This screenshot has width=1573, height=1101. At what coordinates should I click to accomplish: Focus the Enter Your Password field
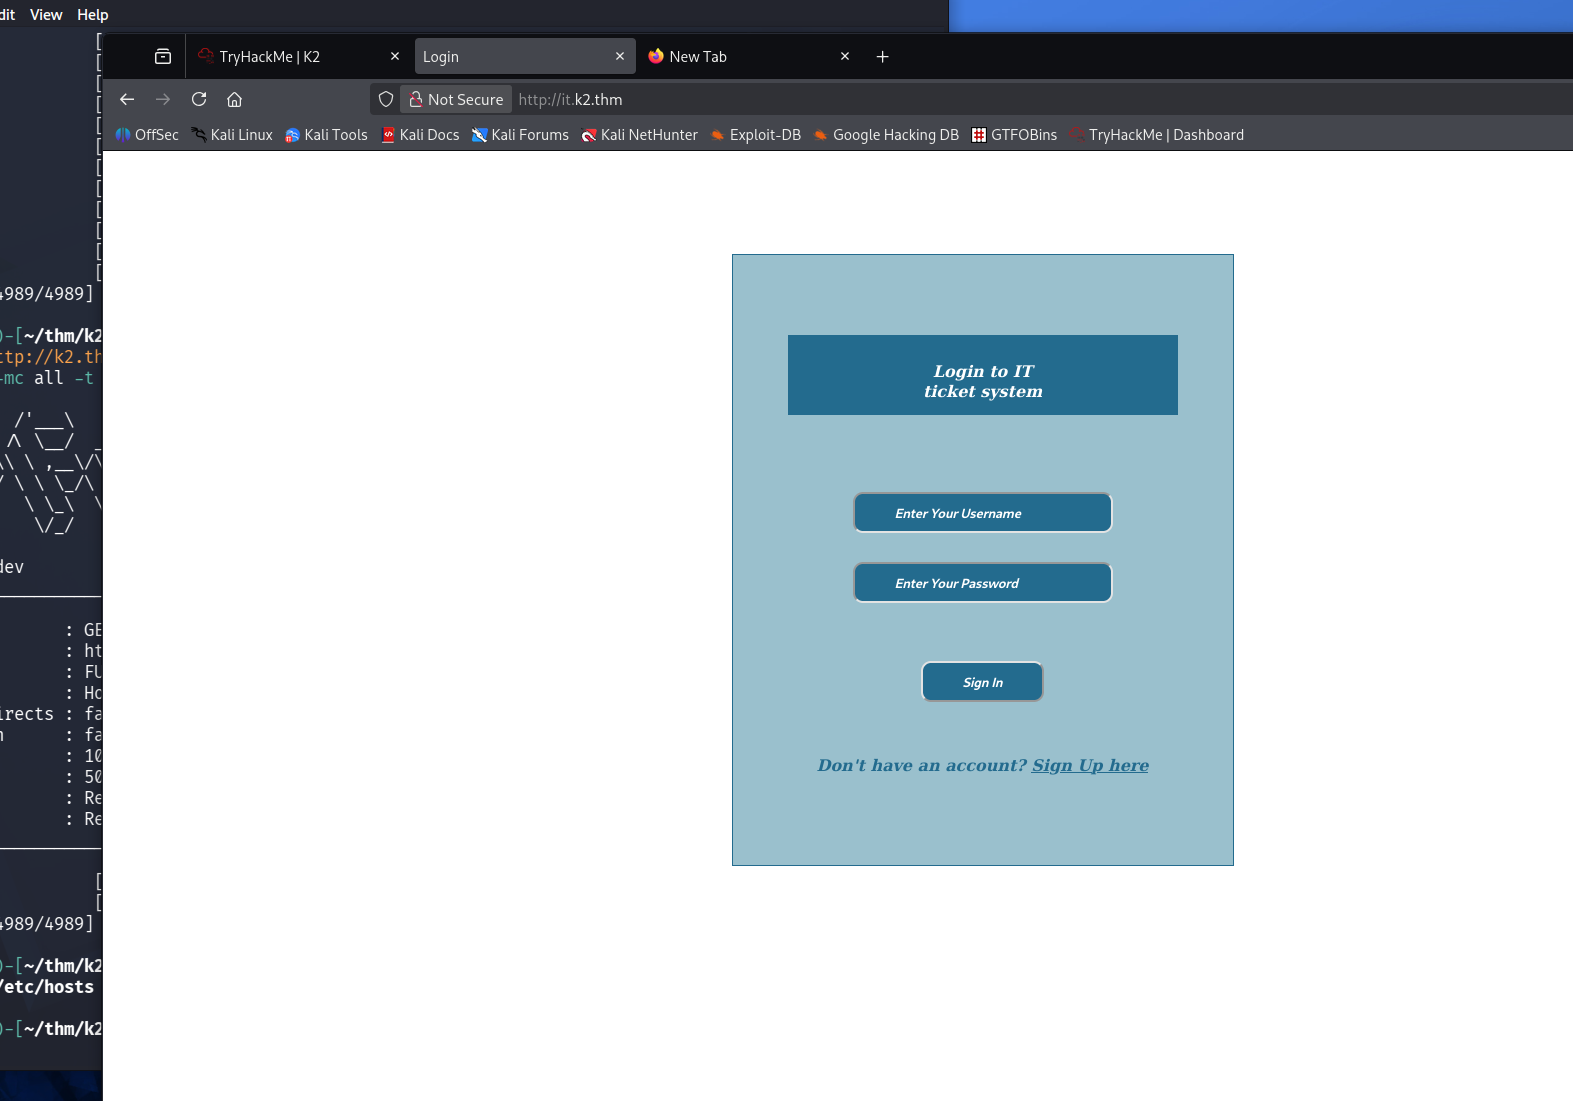[x=983, y=583]
